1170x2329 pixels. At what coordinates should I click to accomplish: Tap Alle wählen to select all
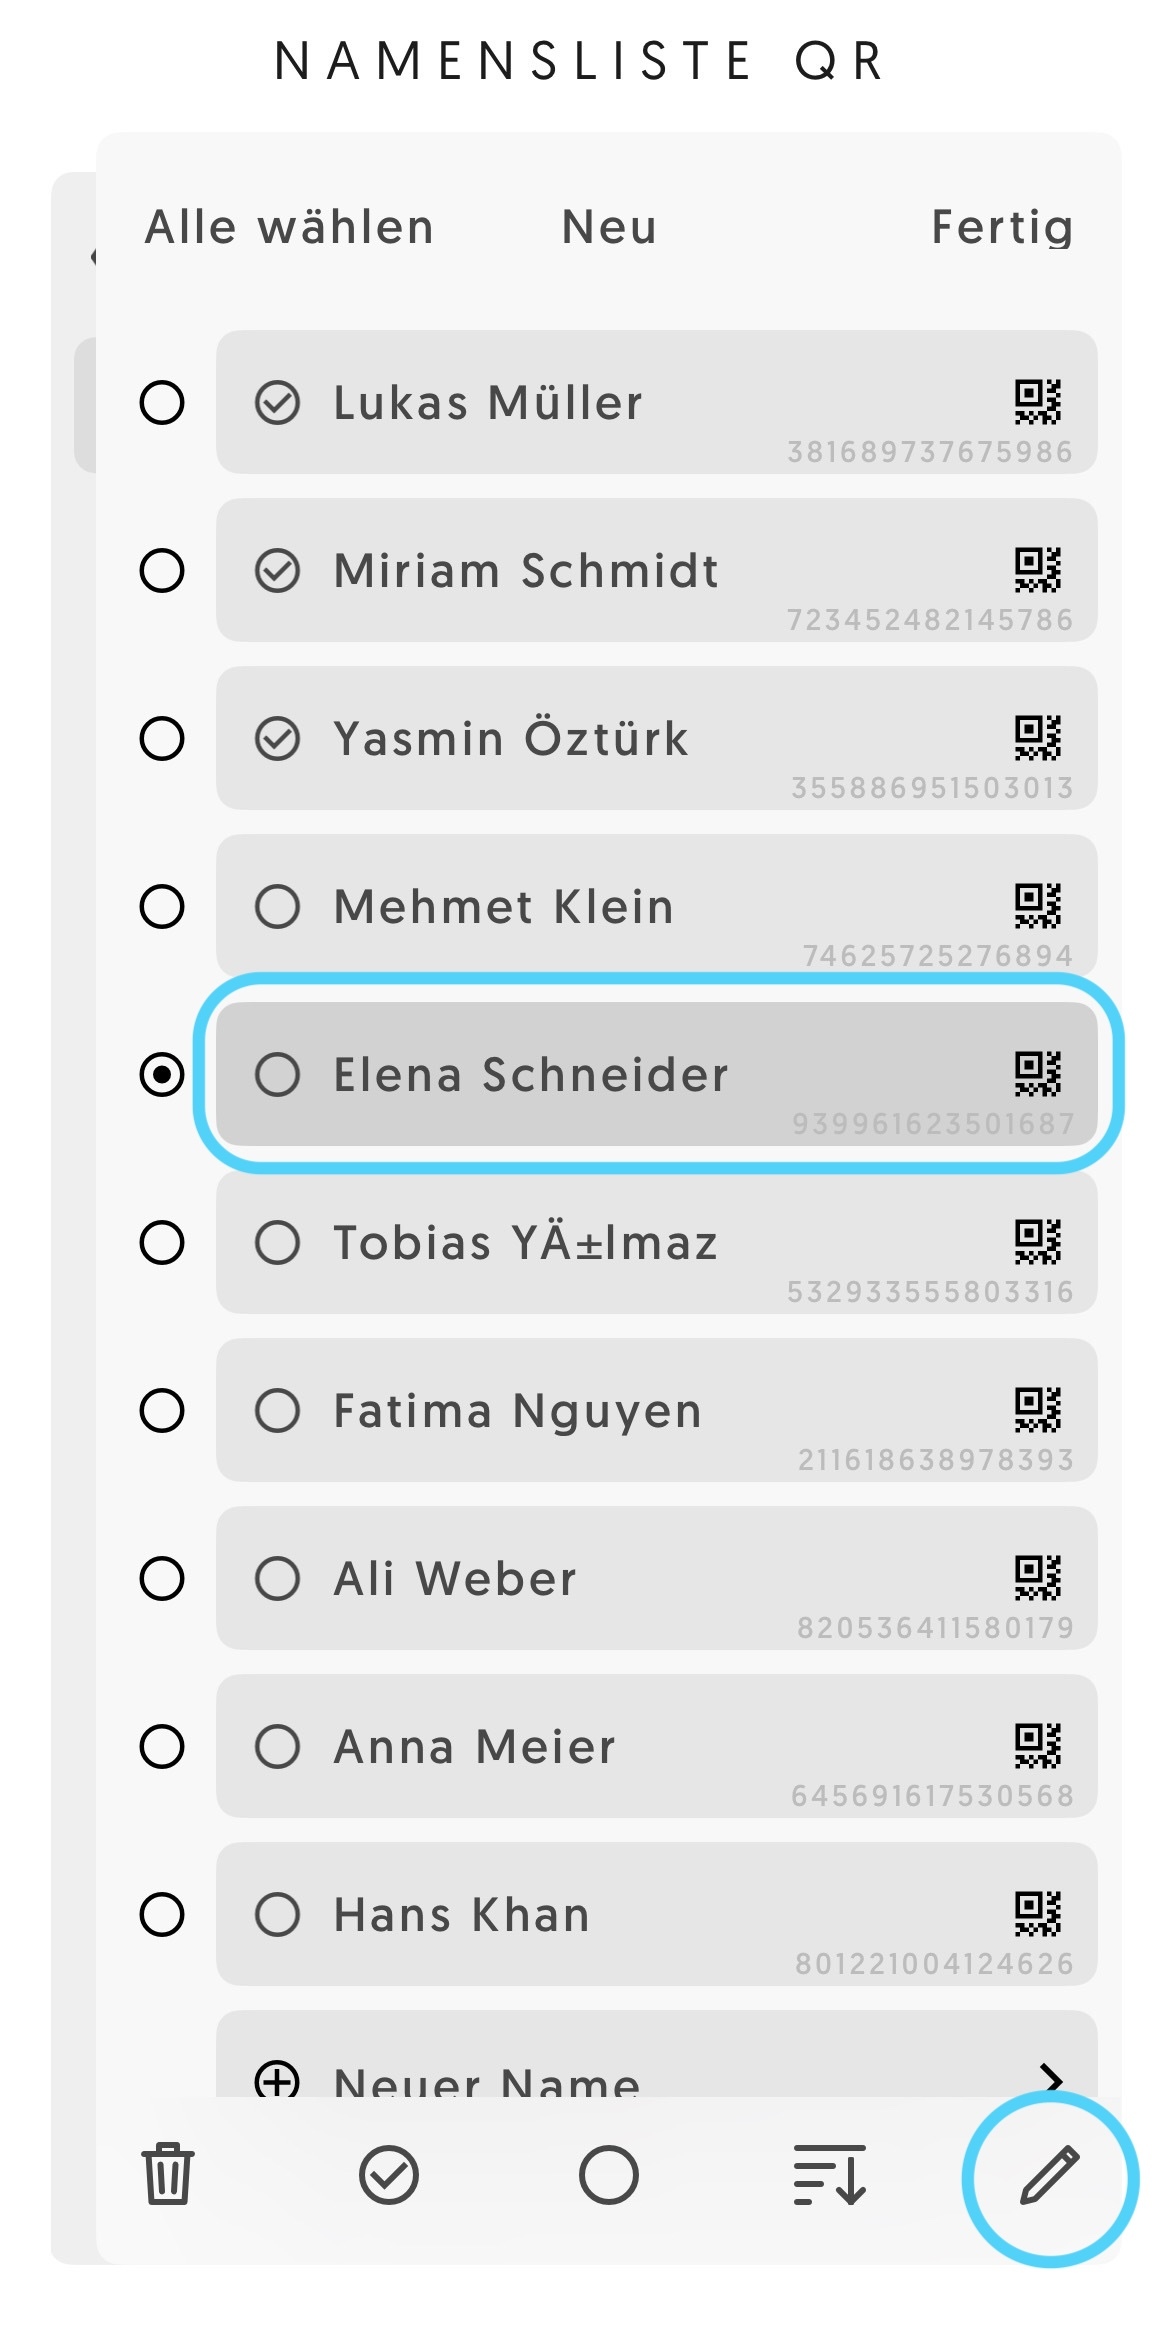290,227
